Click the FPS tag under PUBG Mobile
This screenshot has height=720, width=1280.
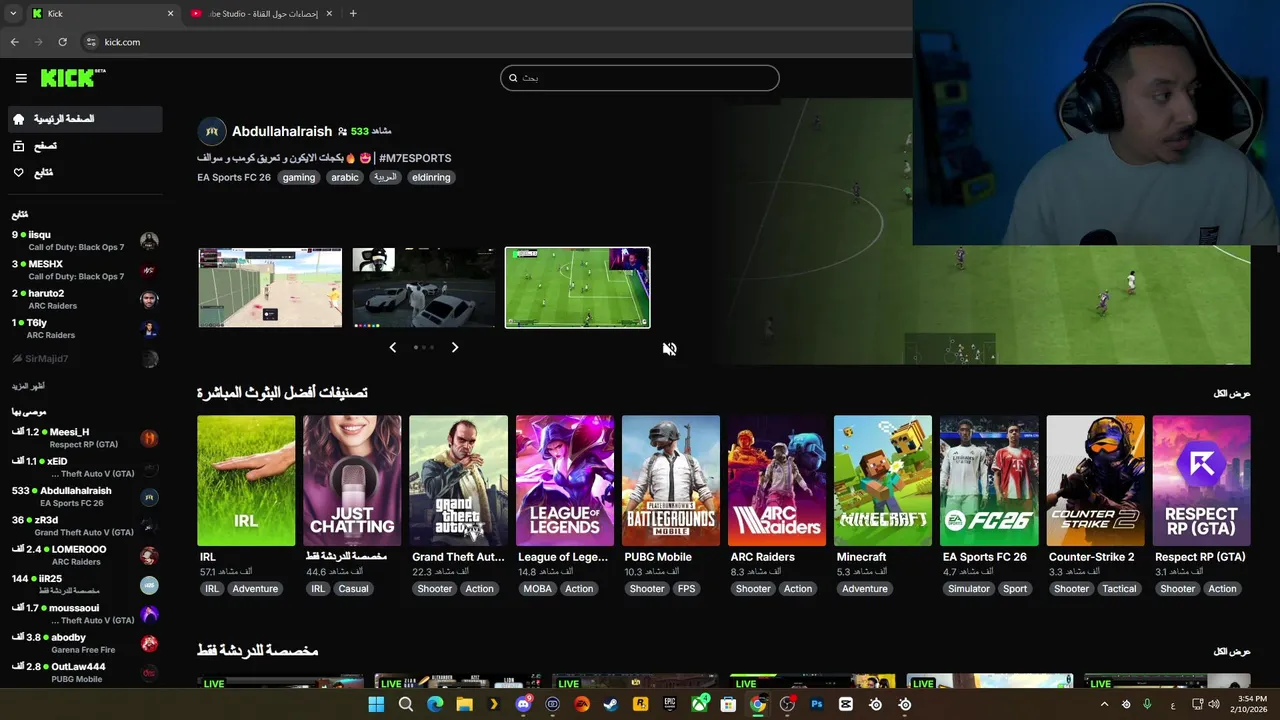tap(687, 589)
